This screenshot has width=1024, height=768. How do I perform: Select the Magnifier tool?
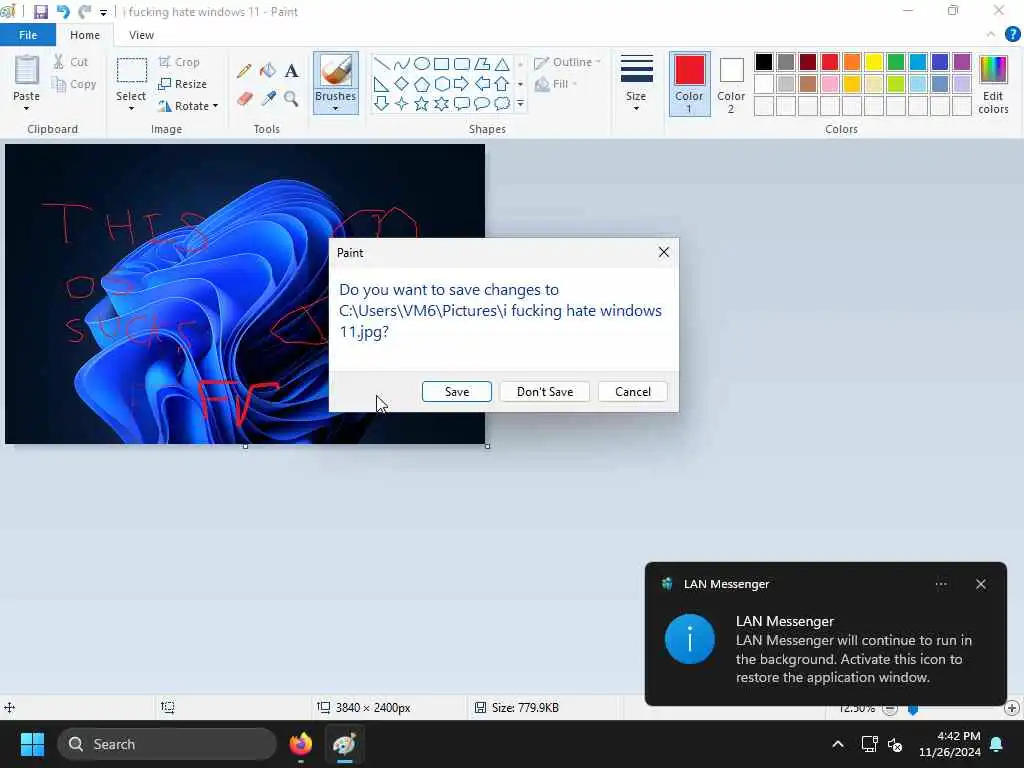(291, 99)
